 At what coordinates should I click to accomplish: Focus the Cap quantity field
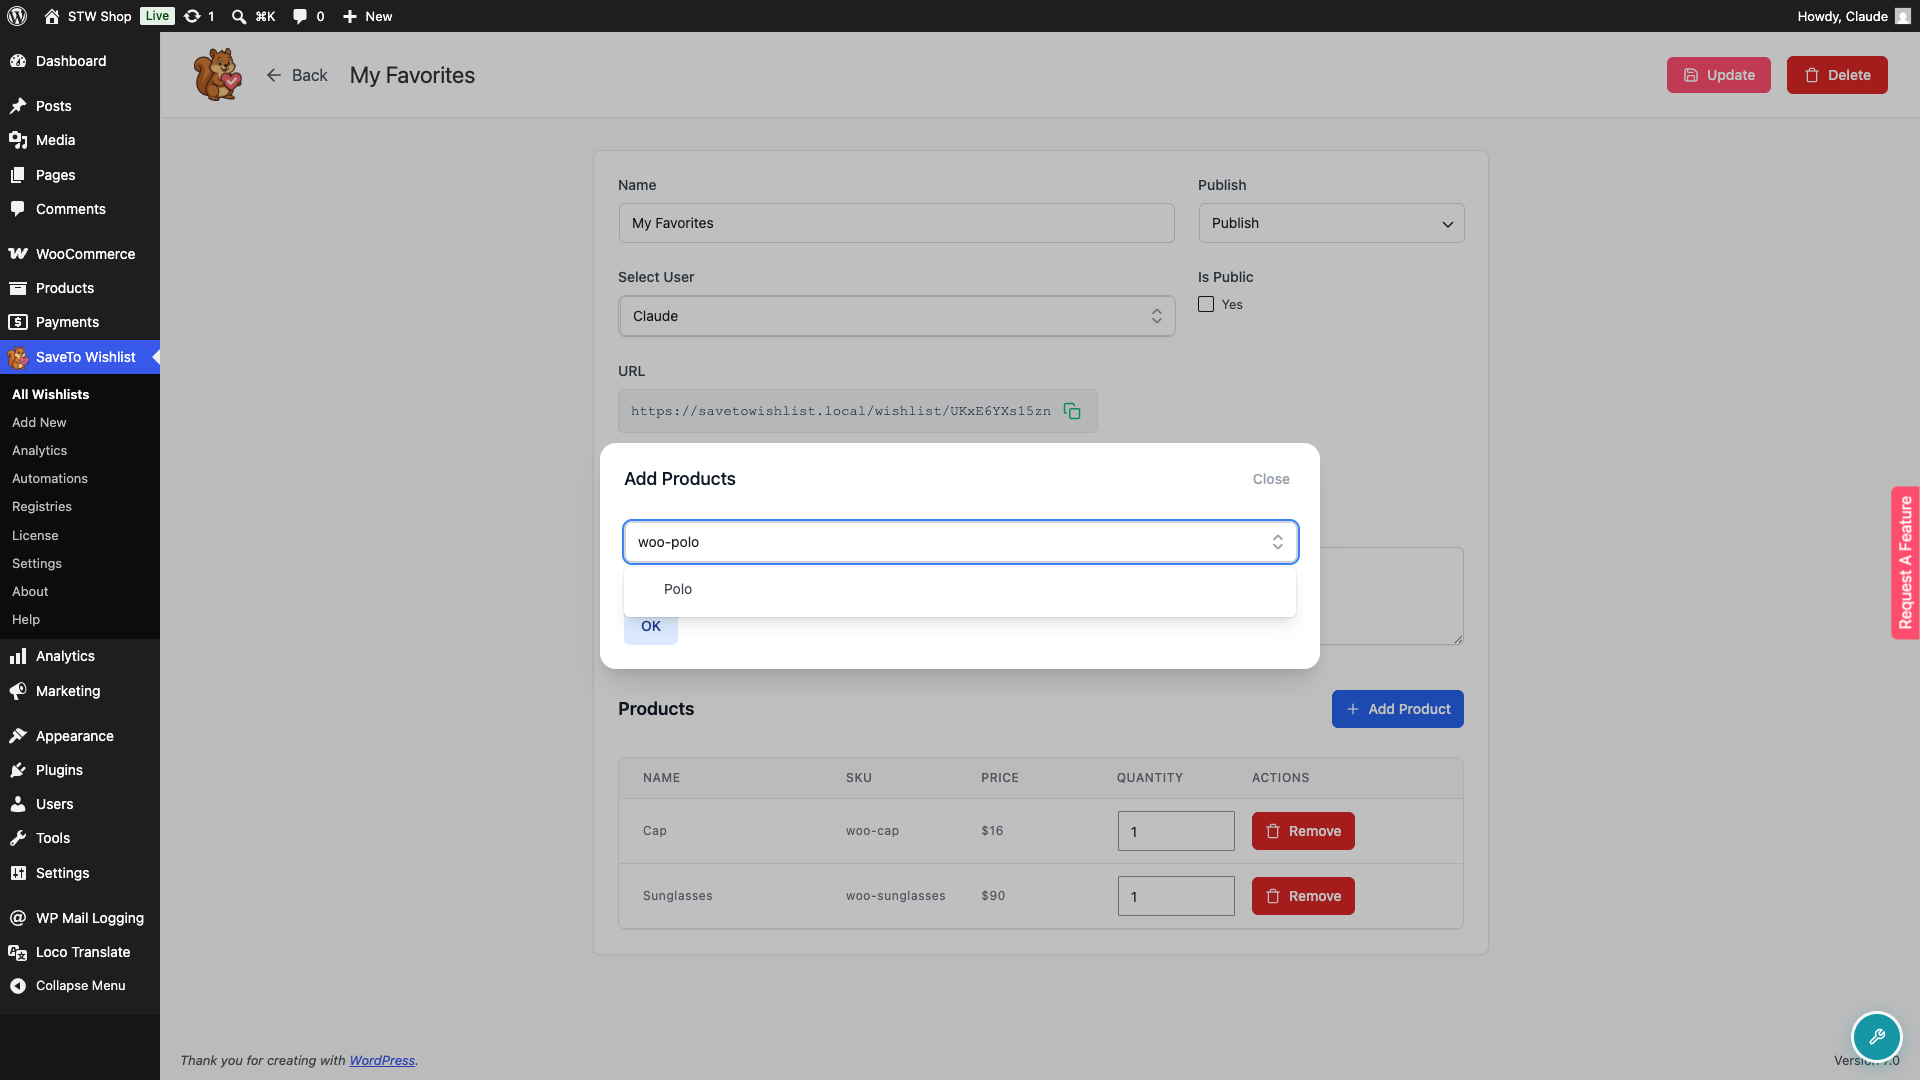pyautogui.click(x=1176, y=831)
